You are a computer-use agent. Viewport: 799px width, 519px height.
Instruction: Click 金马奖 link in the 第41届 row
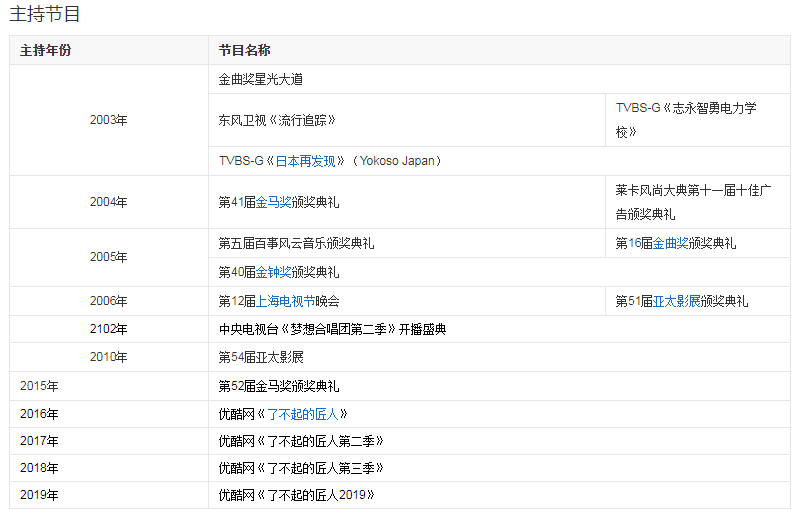tap(274, 202)
